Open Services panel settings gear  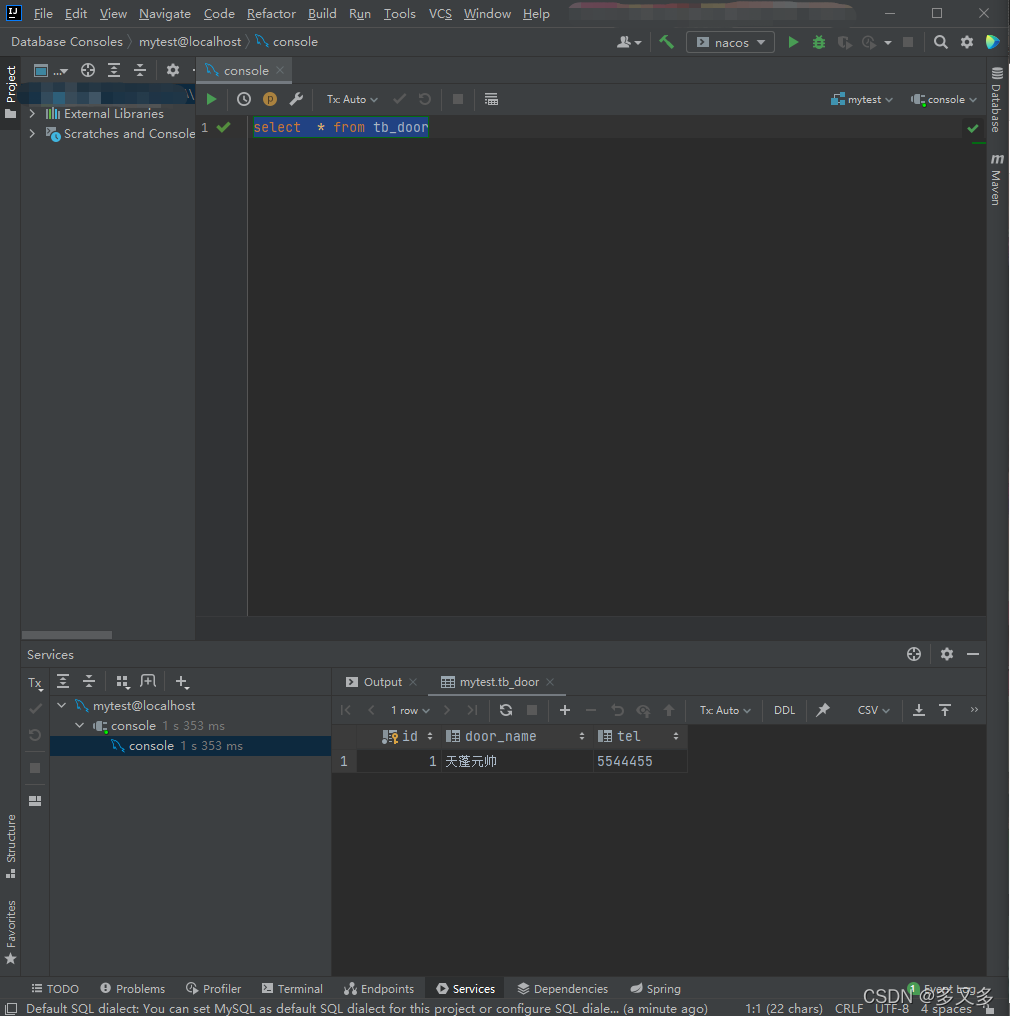947,654
